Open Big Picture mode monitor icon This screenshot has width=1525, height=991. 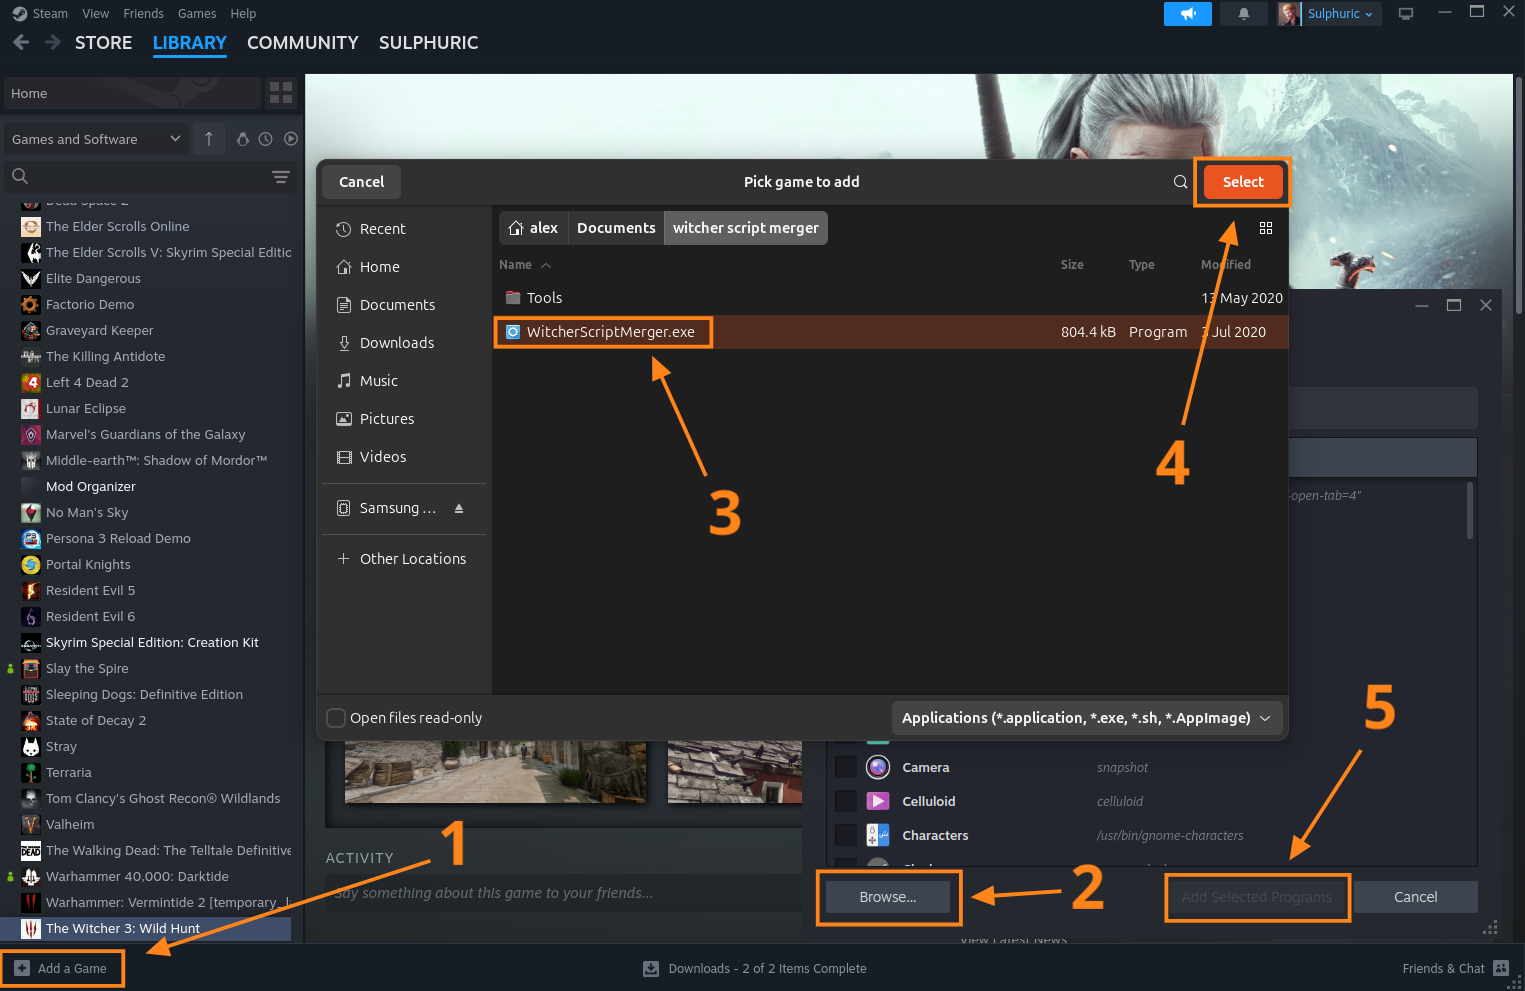coord(1405,14)
